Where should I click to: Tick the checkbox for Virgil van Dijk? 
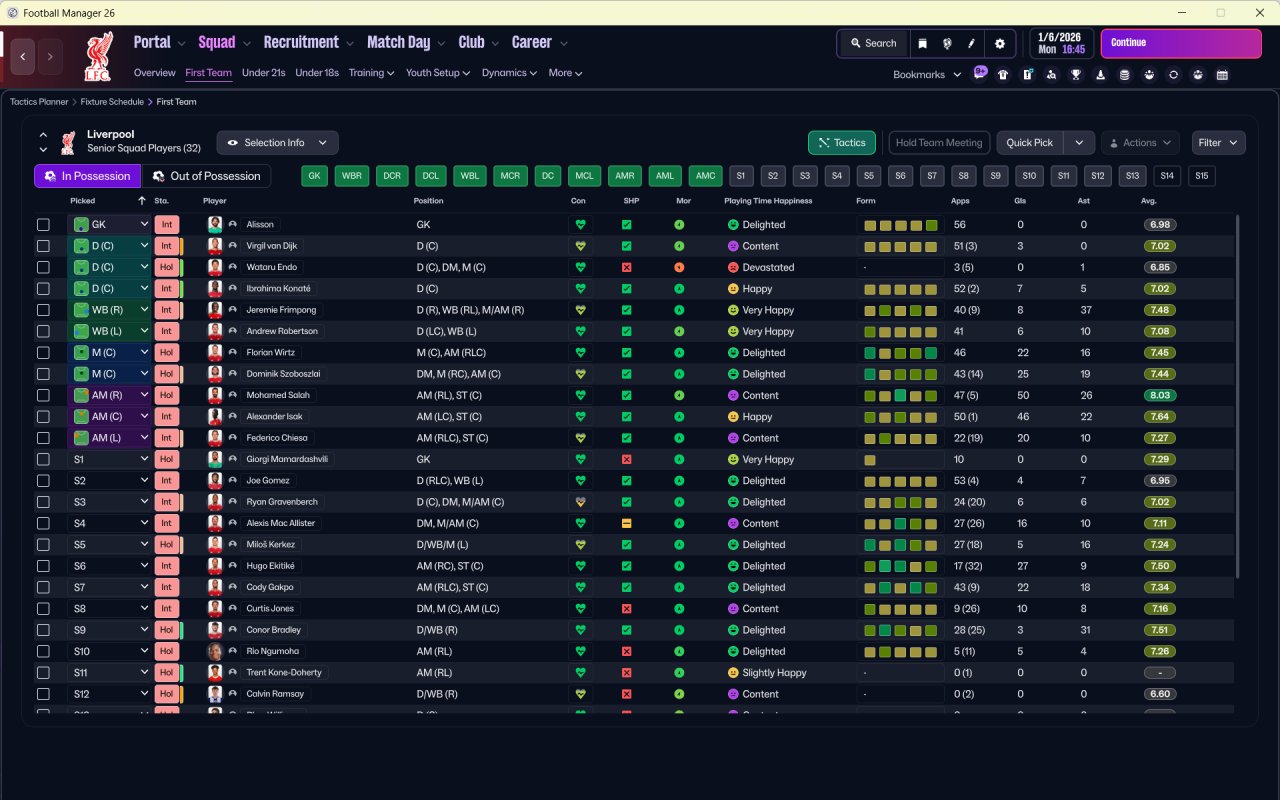click(43, 246)
